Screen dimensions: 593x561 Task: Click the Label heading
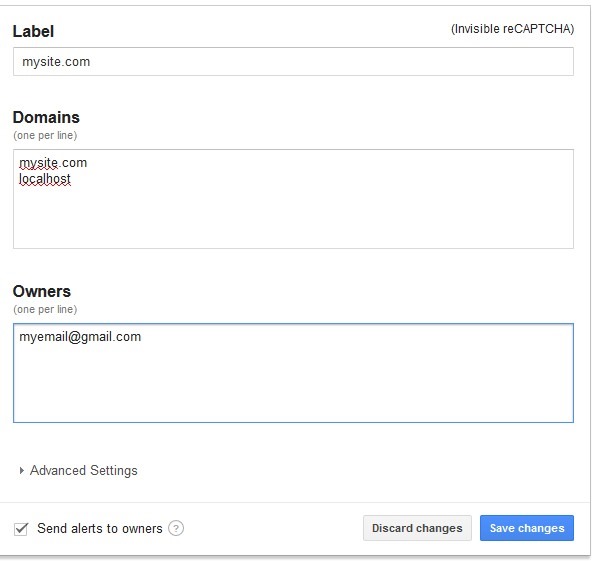(x=33, y=31)
